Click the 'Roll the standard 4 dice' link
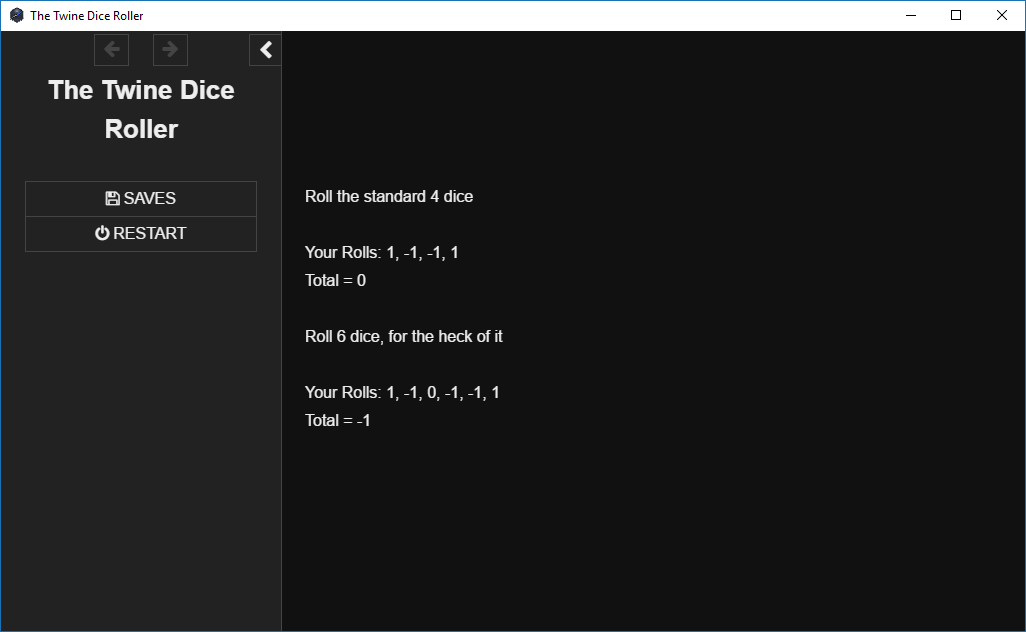Image resolution: width=1026 pixels, height=632 pixels. point(389,196)
